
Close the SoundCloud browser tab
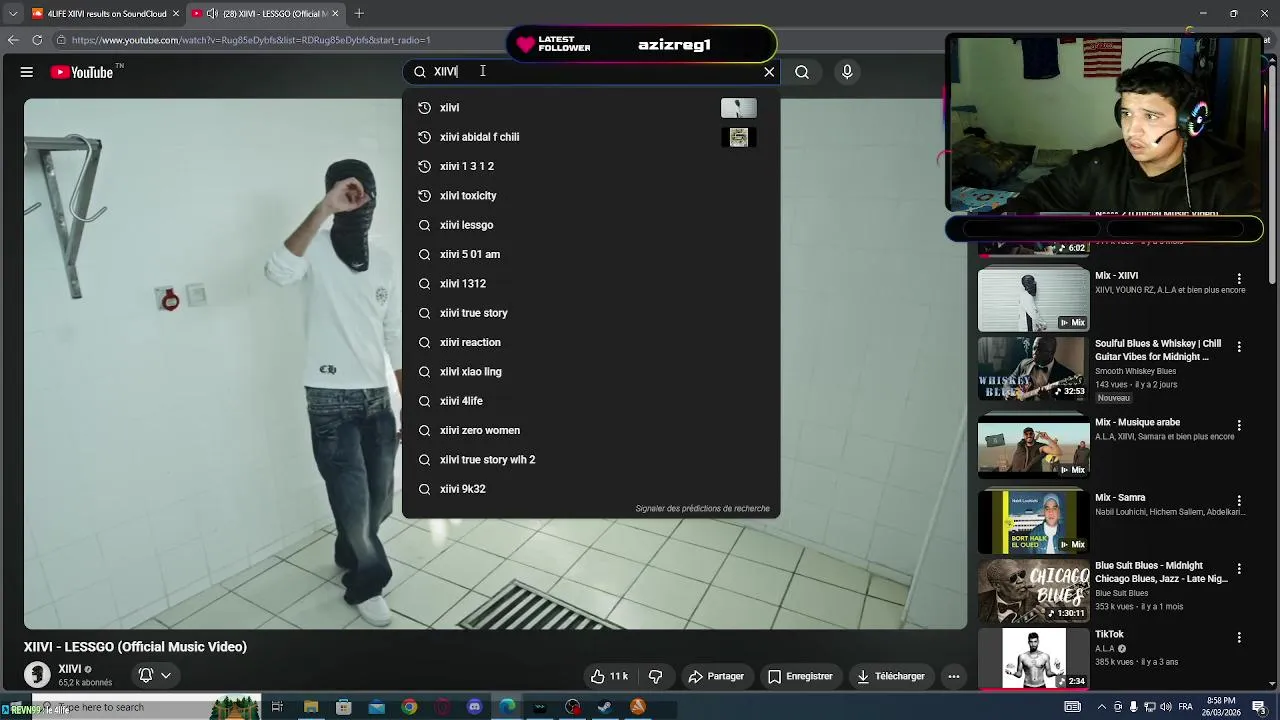[x=175, y=13]
